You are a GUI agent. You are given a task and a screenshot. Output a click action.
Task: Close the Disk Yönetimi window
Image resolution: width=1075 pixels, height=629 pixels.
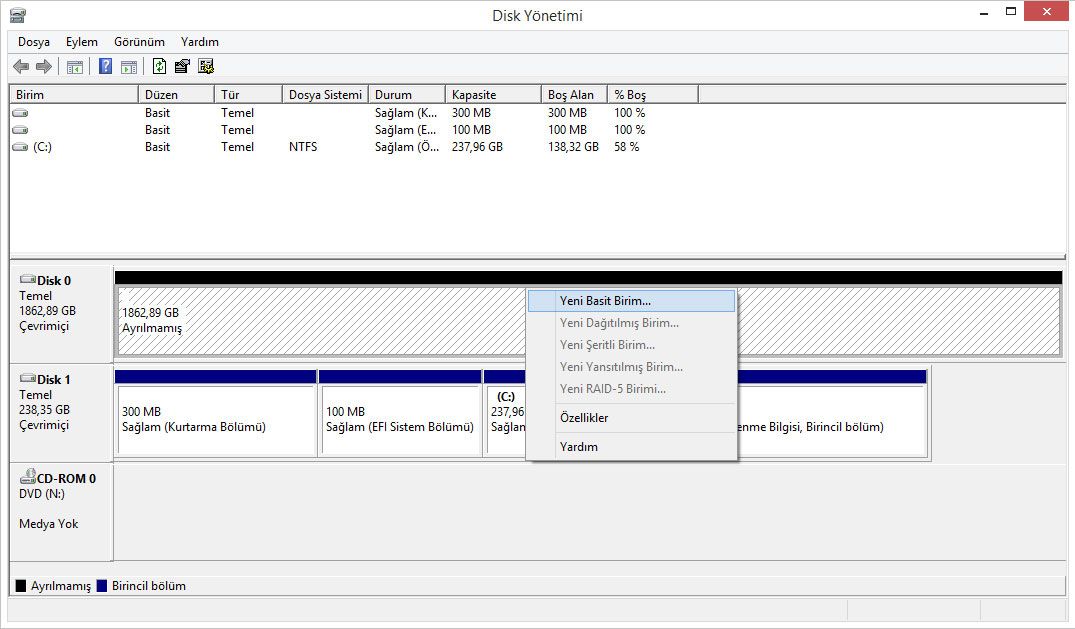click(x=1046, y=12)
